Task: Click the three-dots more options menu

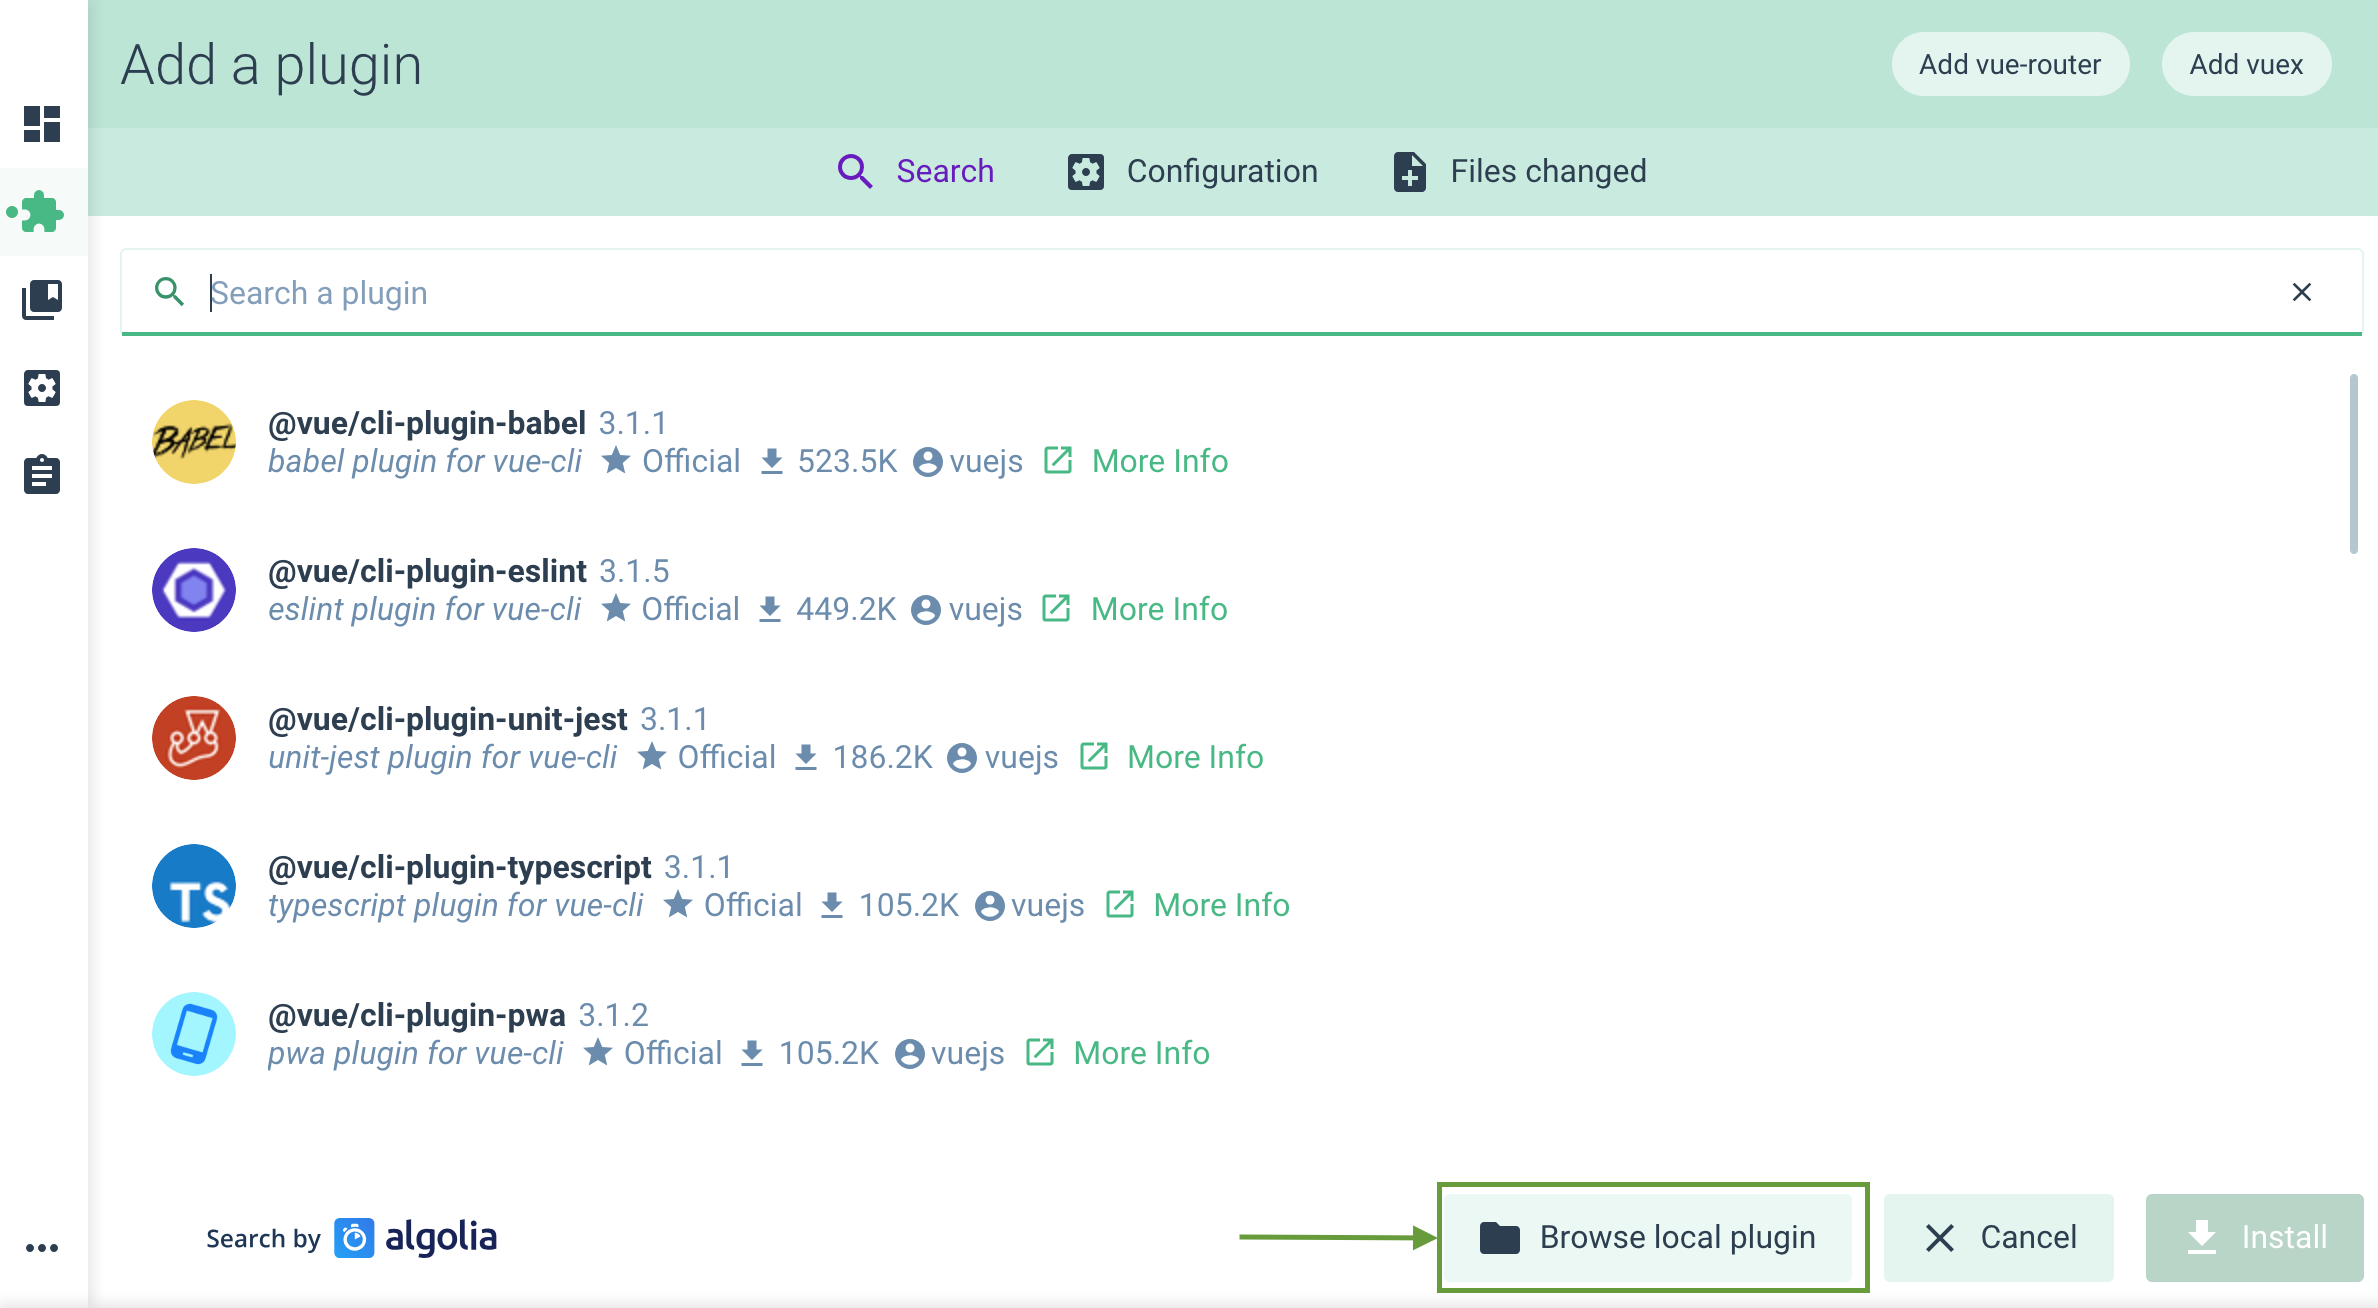Action: [x=42, y=1248]
